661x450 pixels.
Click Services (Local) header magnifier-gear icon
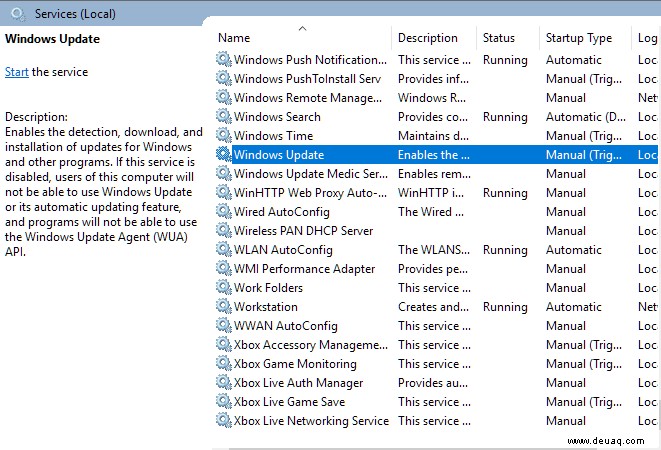[x=18, y=14]
